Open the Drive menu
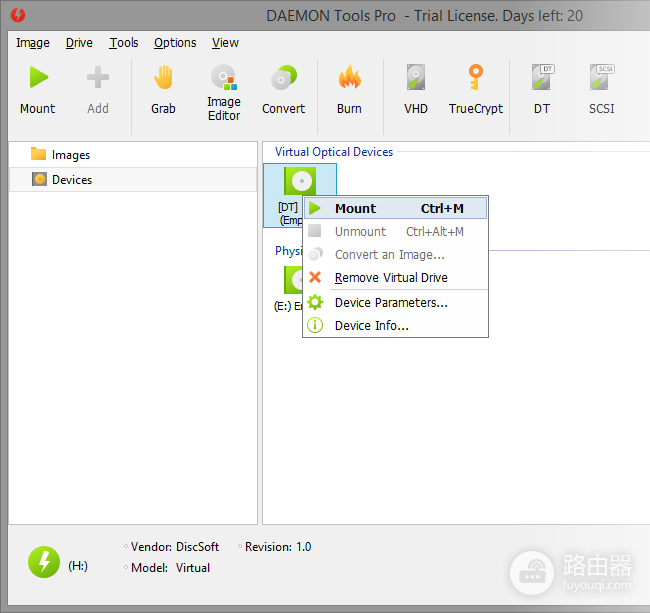This screenshot has width=650, height=613. click(79, 43)
